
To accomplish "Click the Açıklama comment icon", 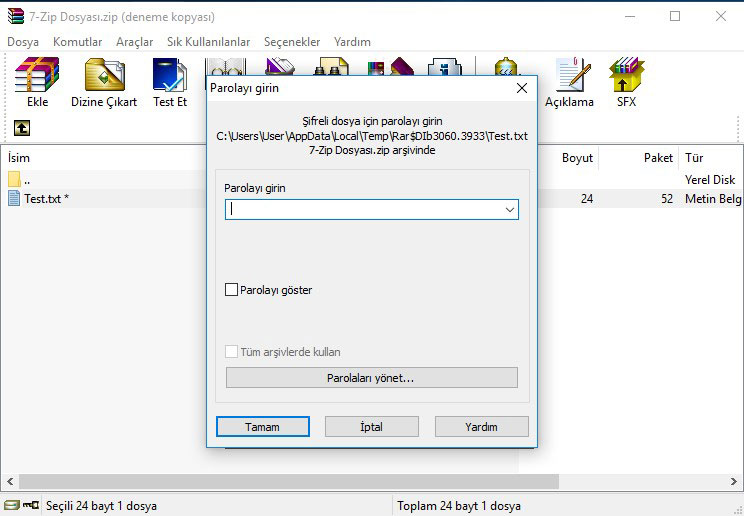I will click(573, 75).
